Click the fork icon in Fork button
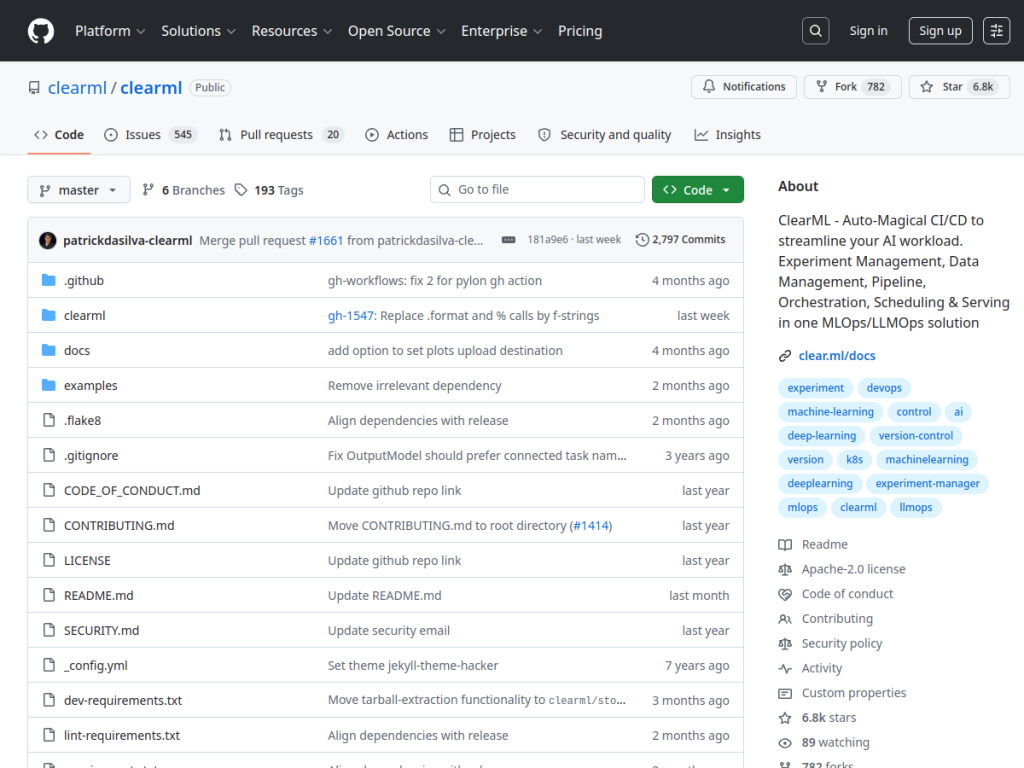 coord(822,86)
